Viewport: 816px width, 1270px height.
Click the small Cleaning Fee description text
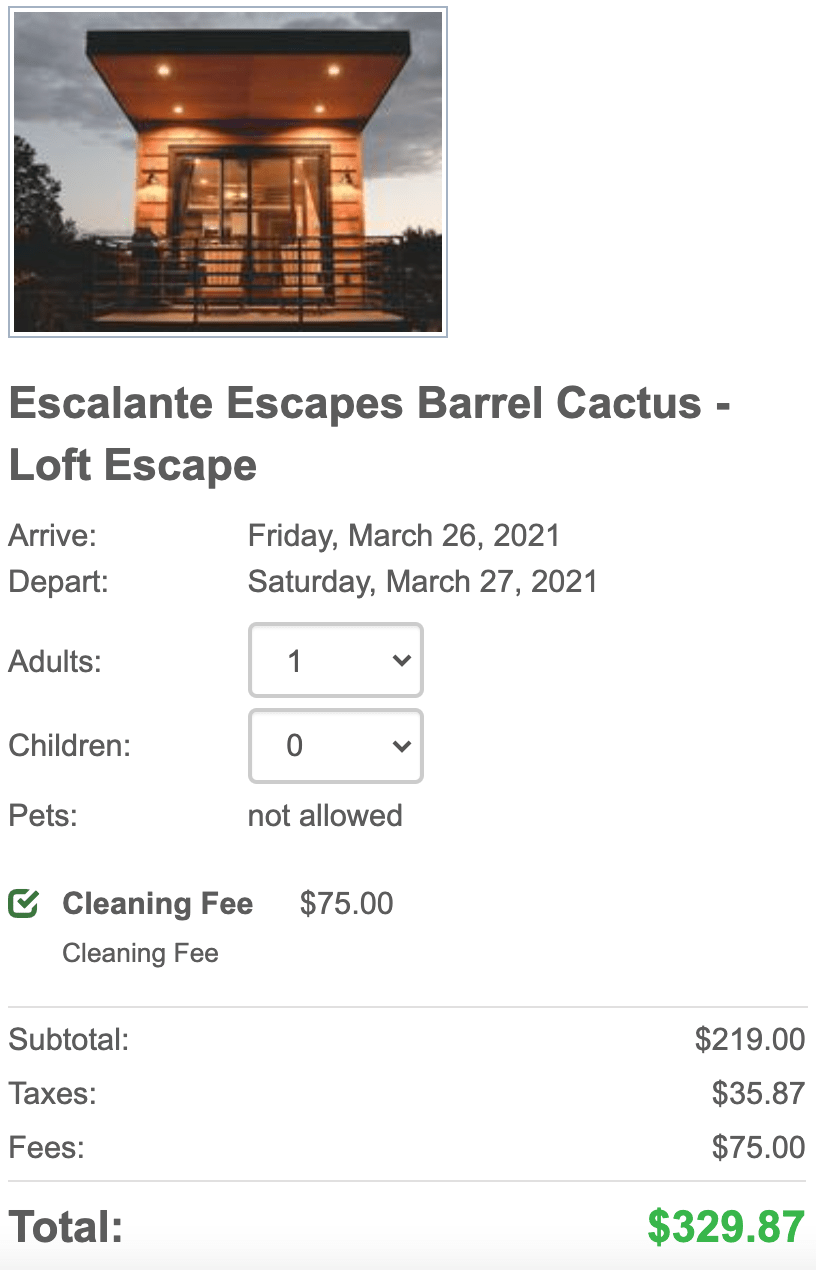pos(140,953)
